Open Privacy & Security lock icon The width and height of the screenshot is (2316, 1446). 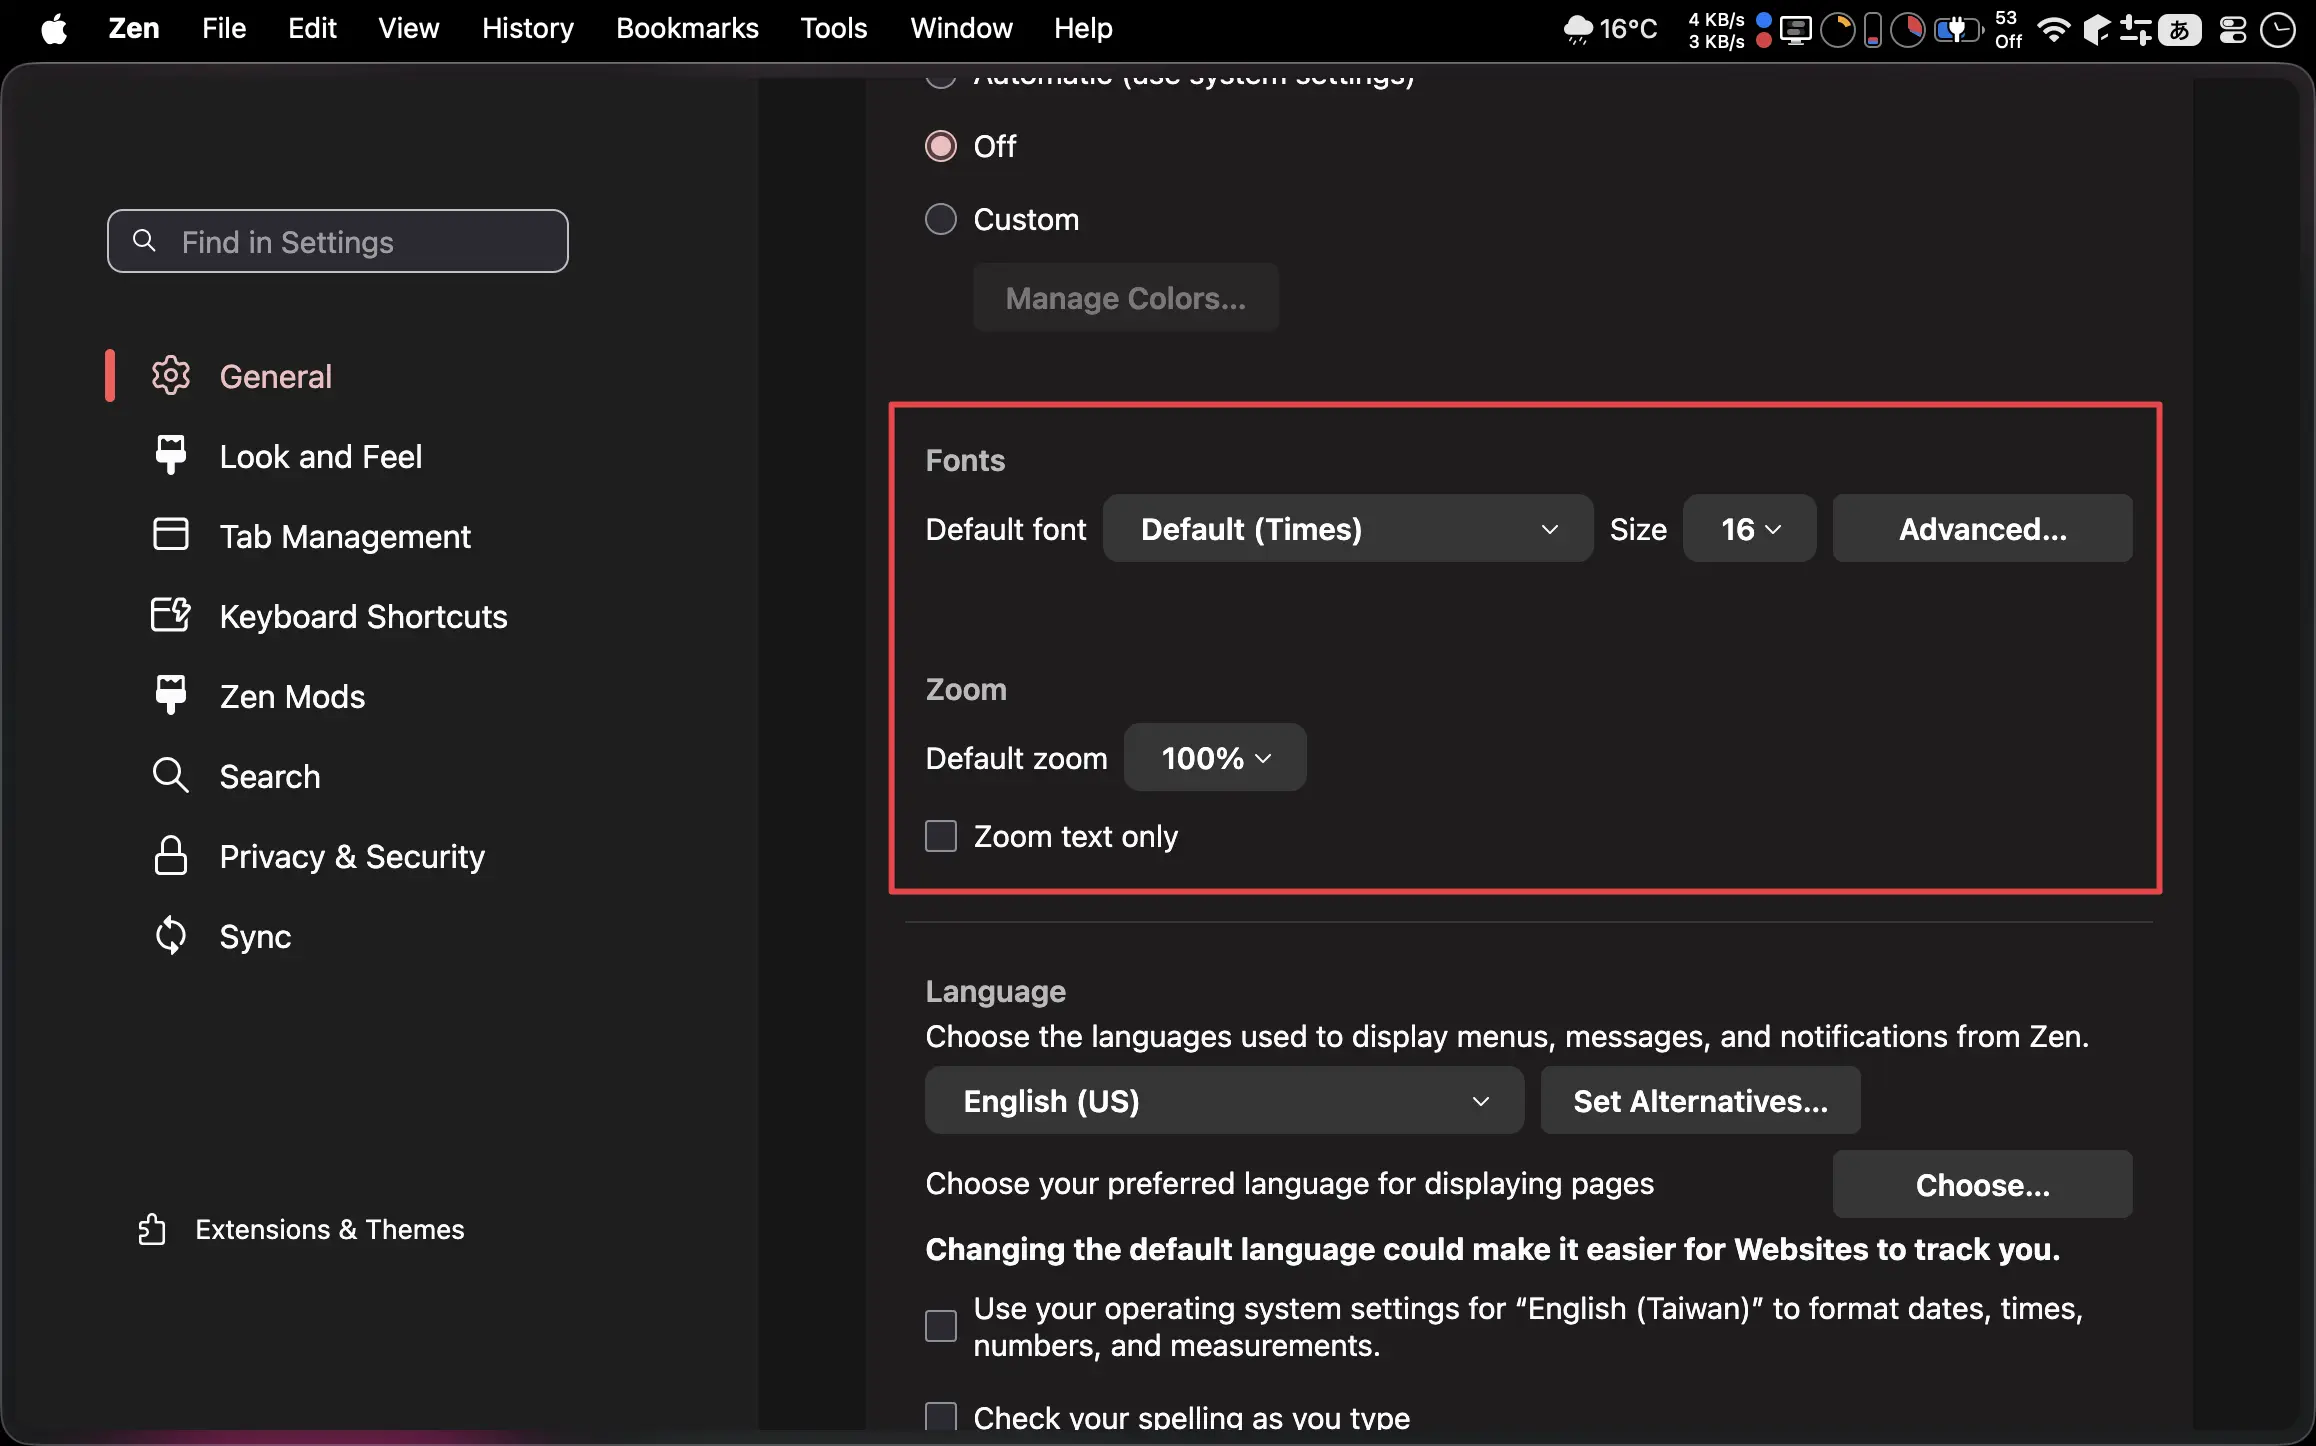pyautogui.click(x=170, y=856)
